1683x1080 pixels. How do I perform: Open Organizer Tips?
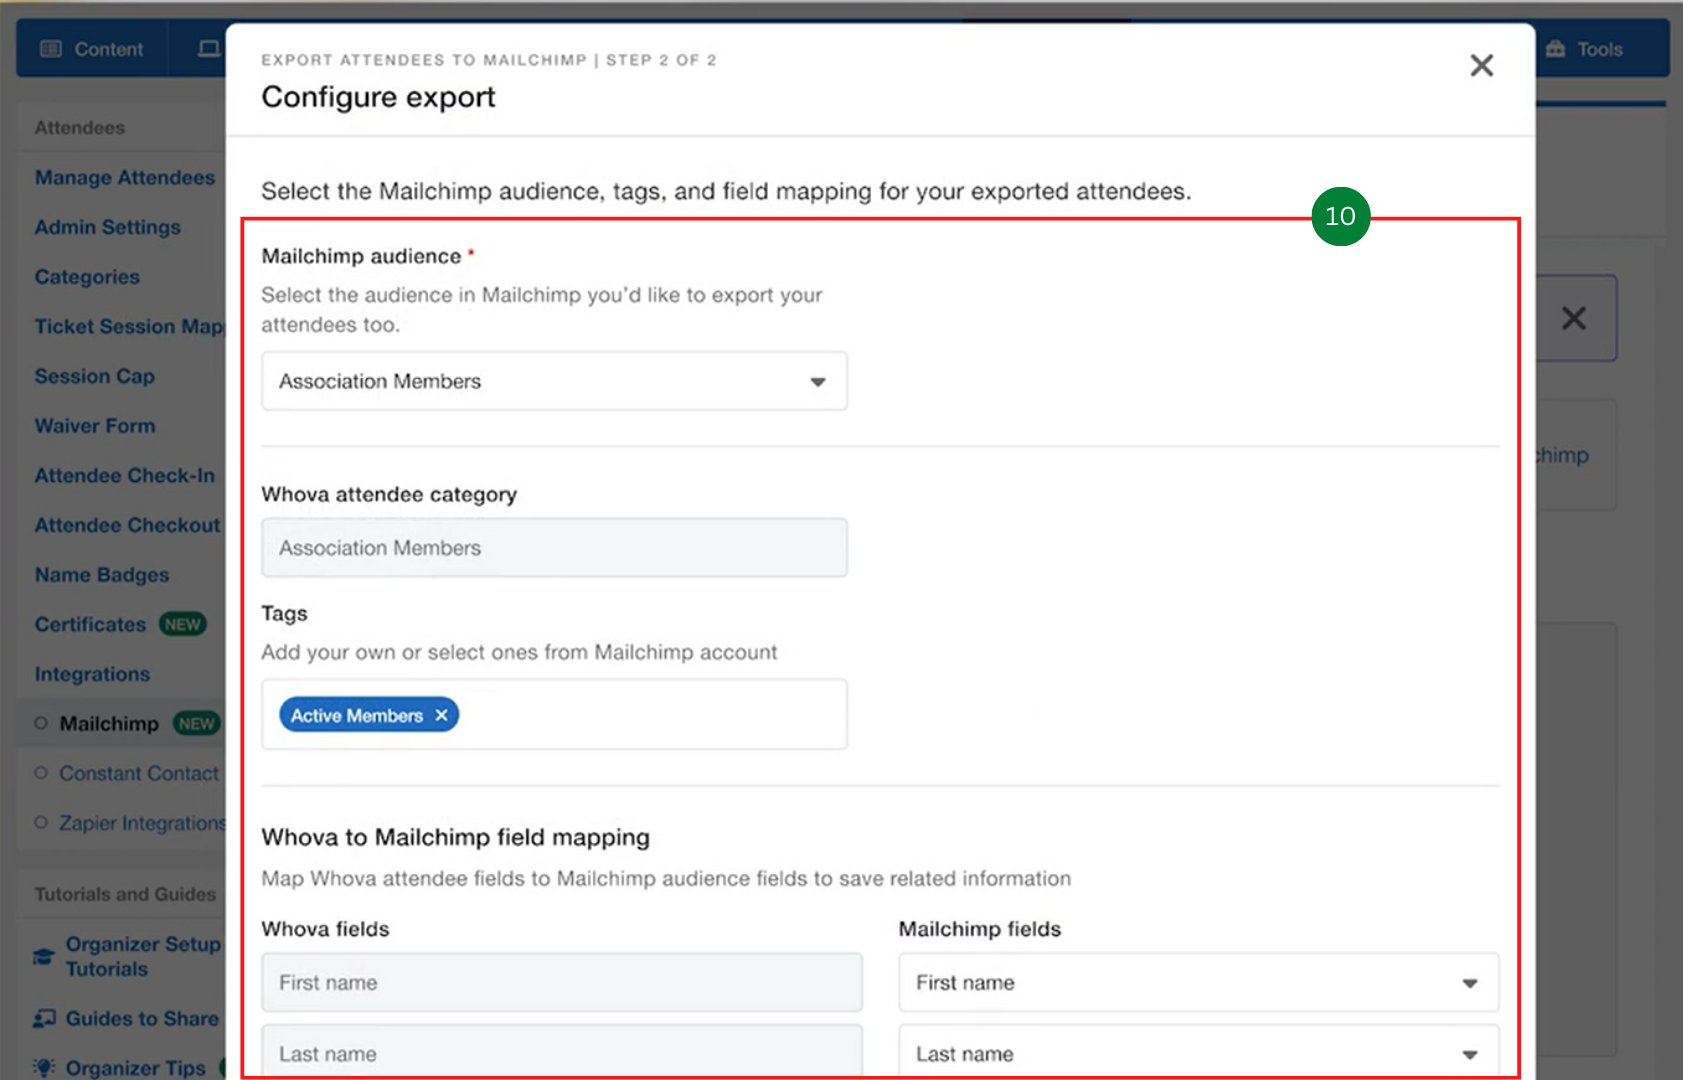(136, 1068)
